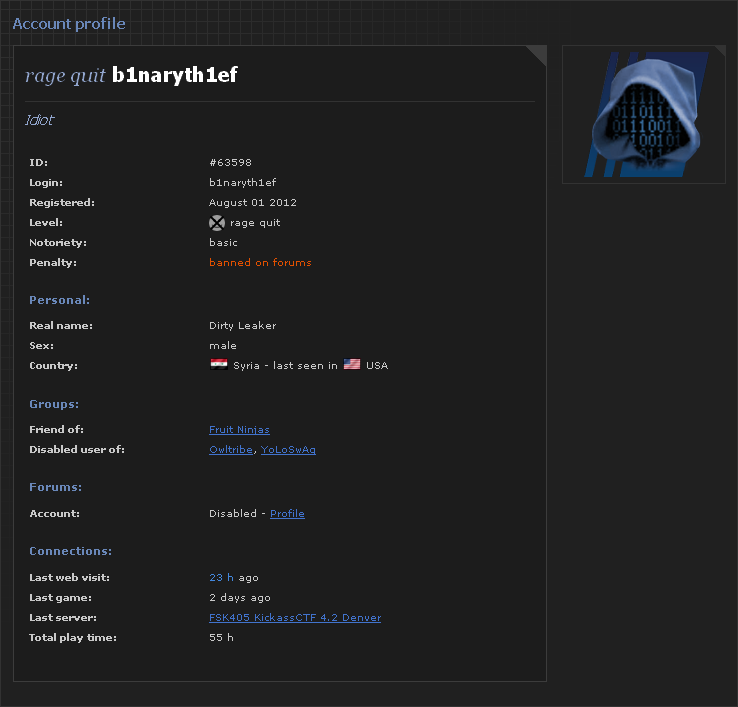Open the Fruit Ninjas group link
738x707 pixels.
239,430
